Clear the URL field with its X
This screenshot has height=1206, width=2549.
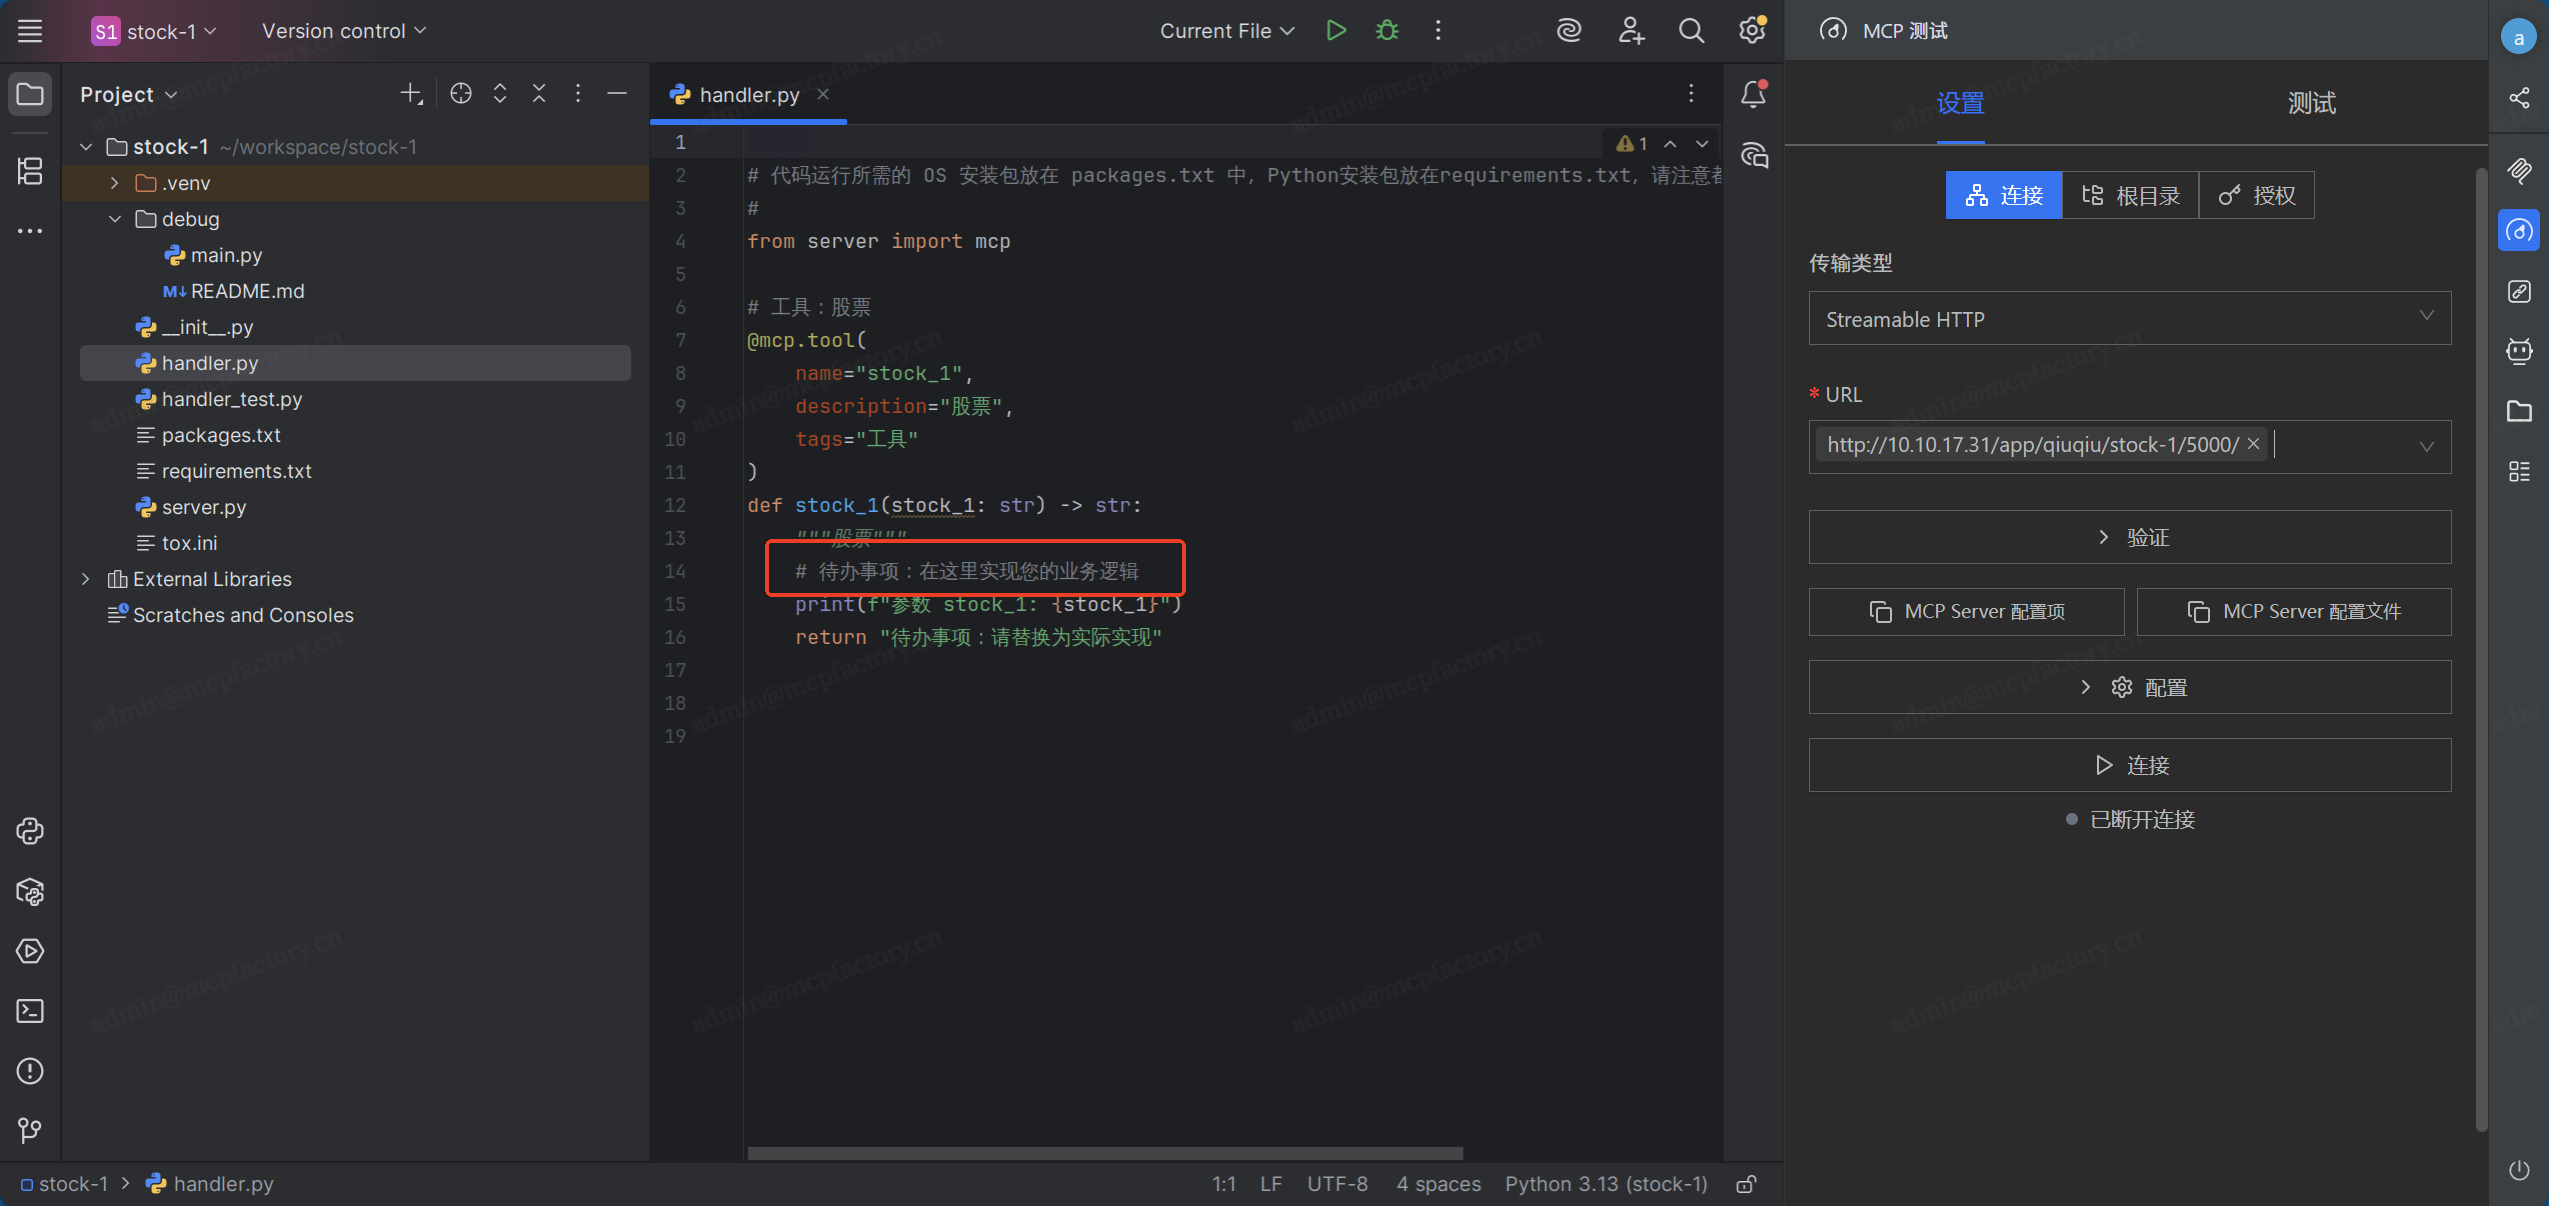click(x=2254, y=444)
